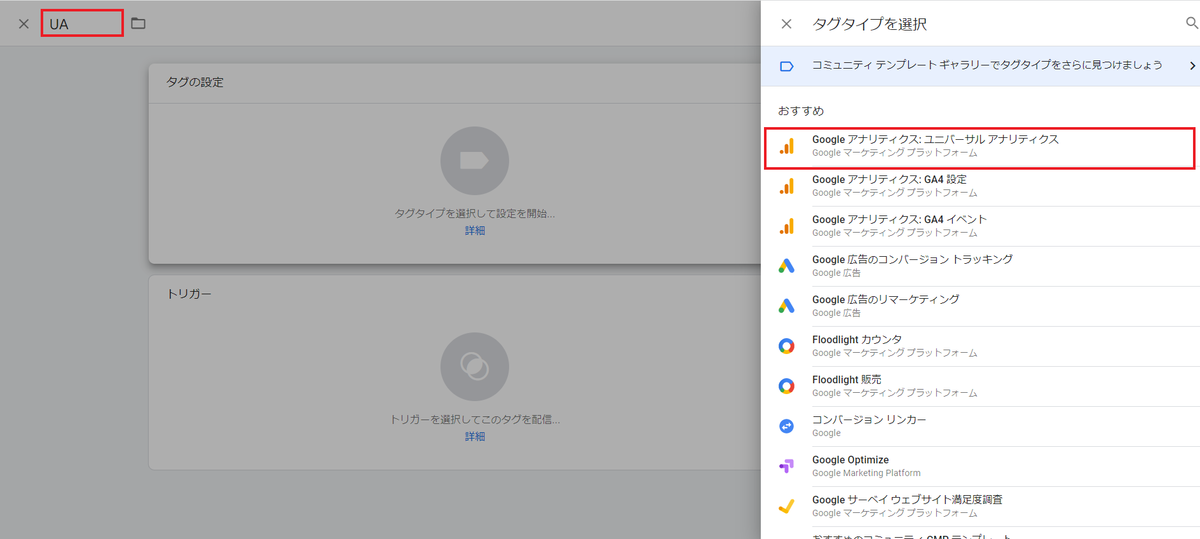Click the おすすめ section heading

coord(801,110)
